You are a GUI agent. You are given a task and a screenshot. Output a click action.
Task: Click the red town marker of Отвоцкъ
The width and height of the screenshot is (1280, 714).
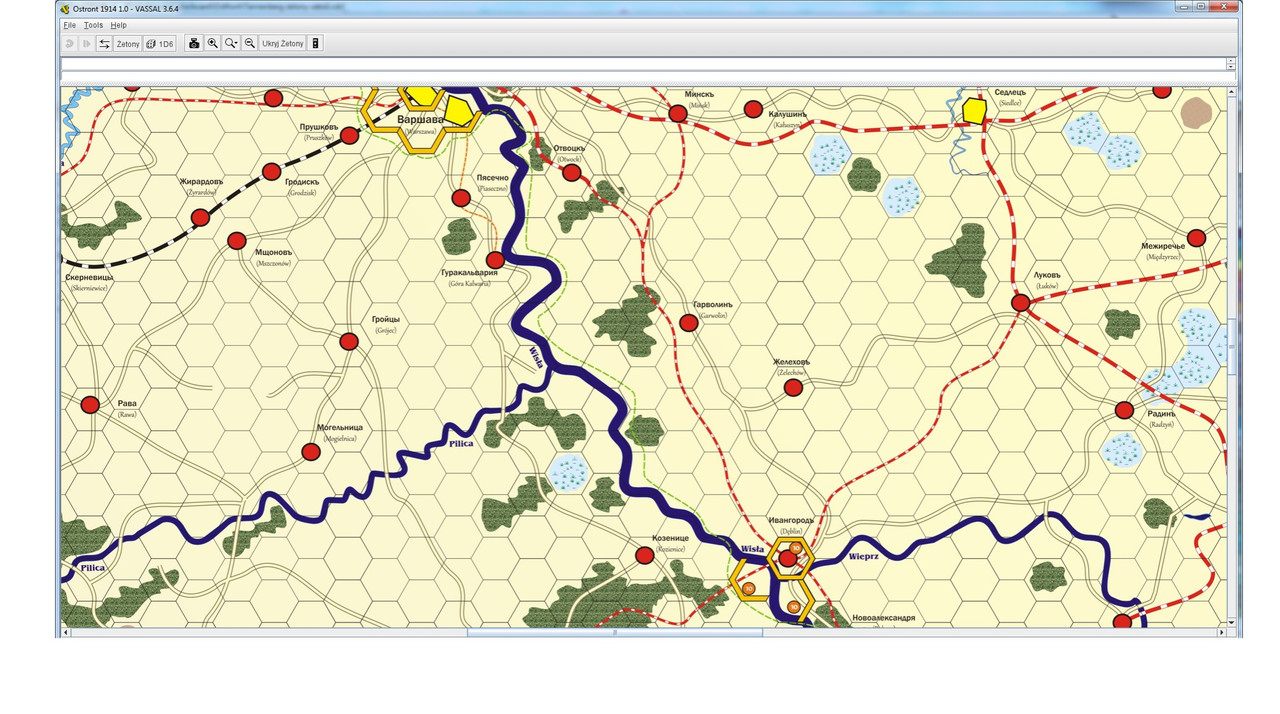pyautogui.click(x=571, y=173)
